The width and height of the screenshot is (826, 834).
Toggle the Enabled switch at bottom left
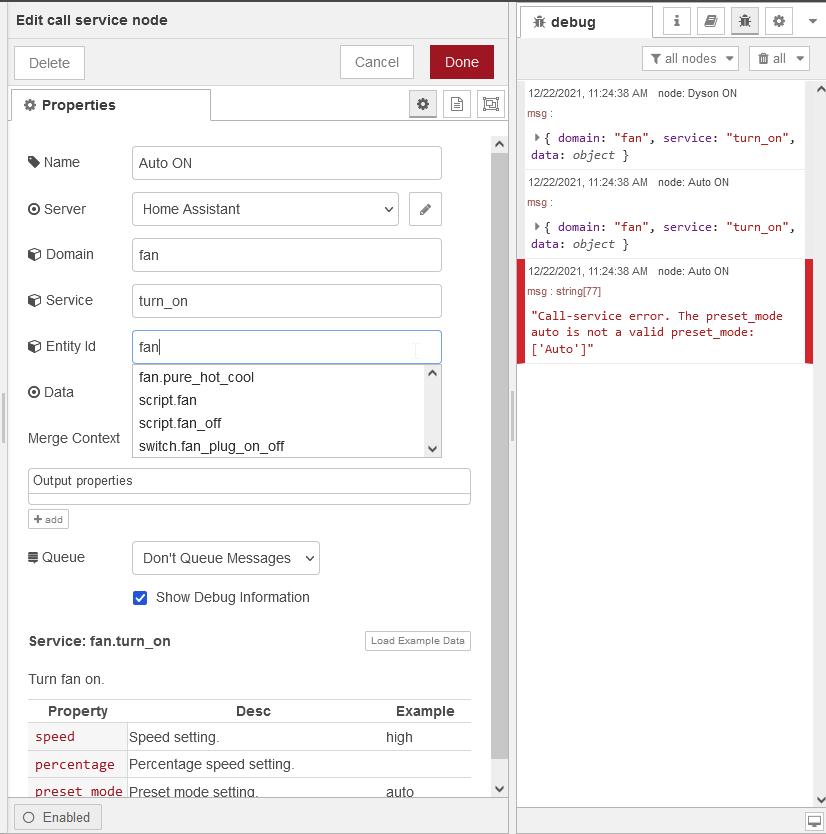point(57,817)
